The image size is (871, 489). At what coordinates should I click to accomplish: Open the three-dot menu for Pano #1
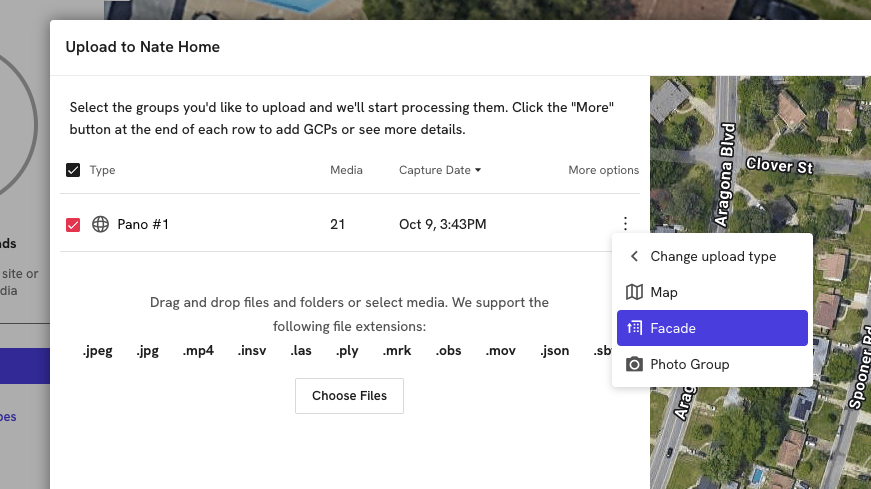click(x=625, y=224)
